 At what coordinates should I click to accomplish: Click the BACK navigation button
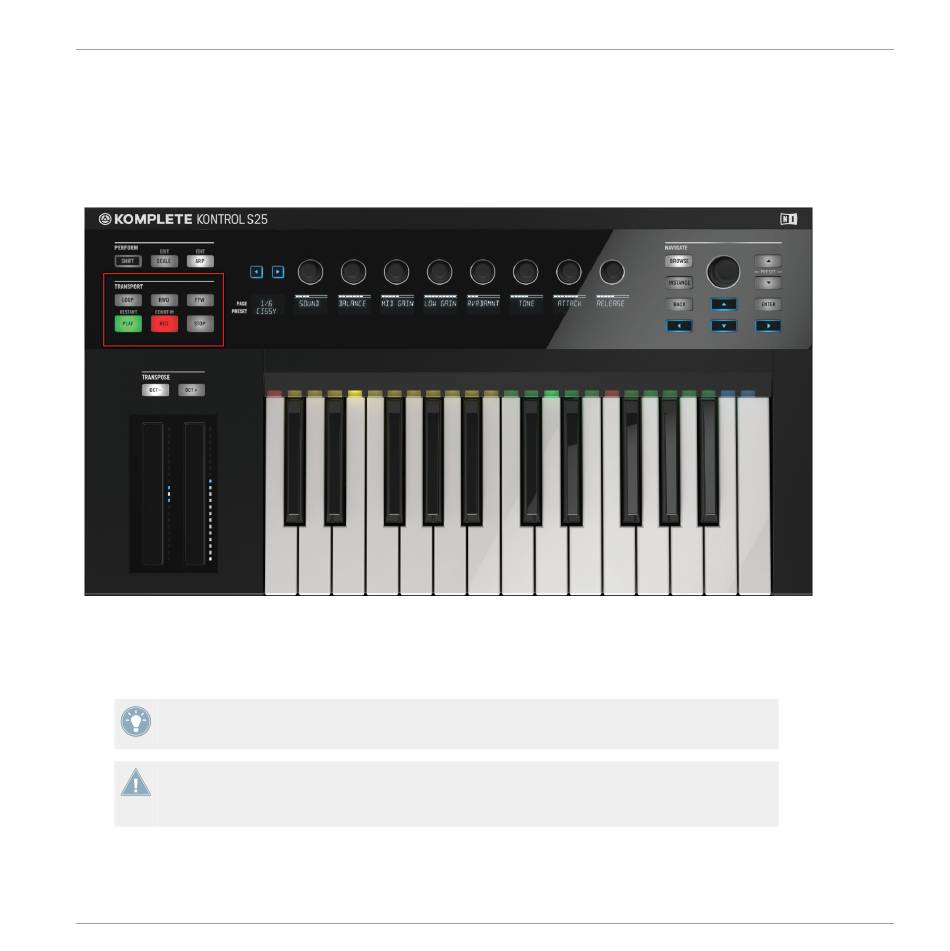coord(679,304)
